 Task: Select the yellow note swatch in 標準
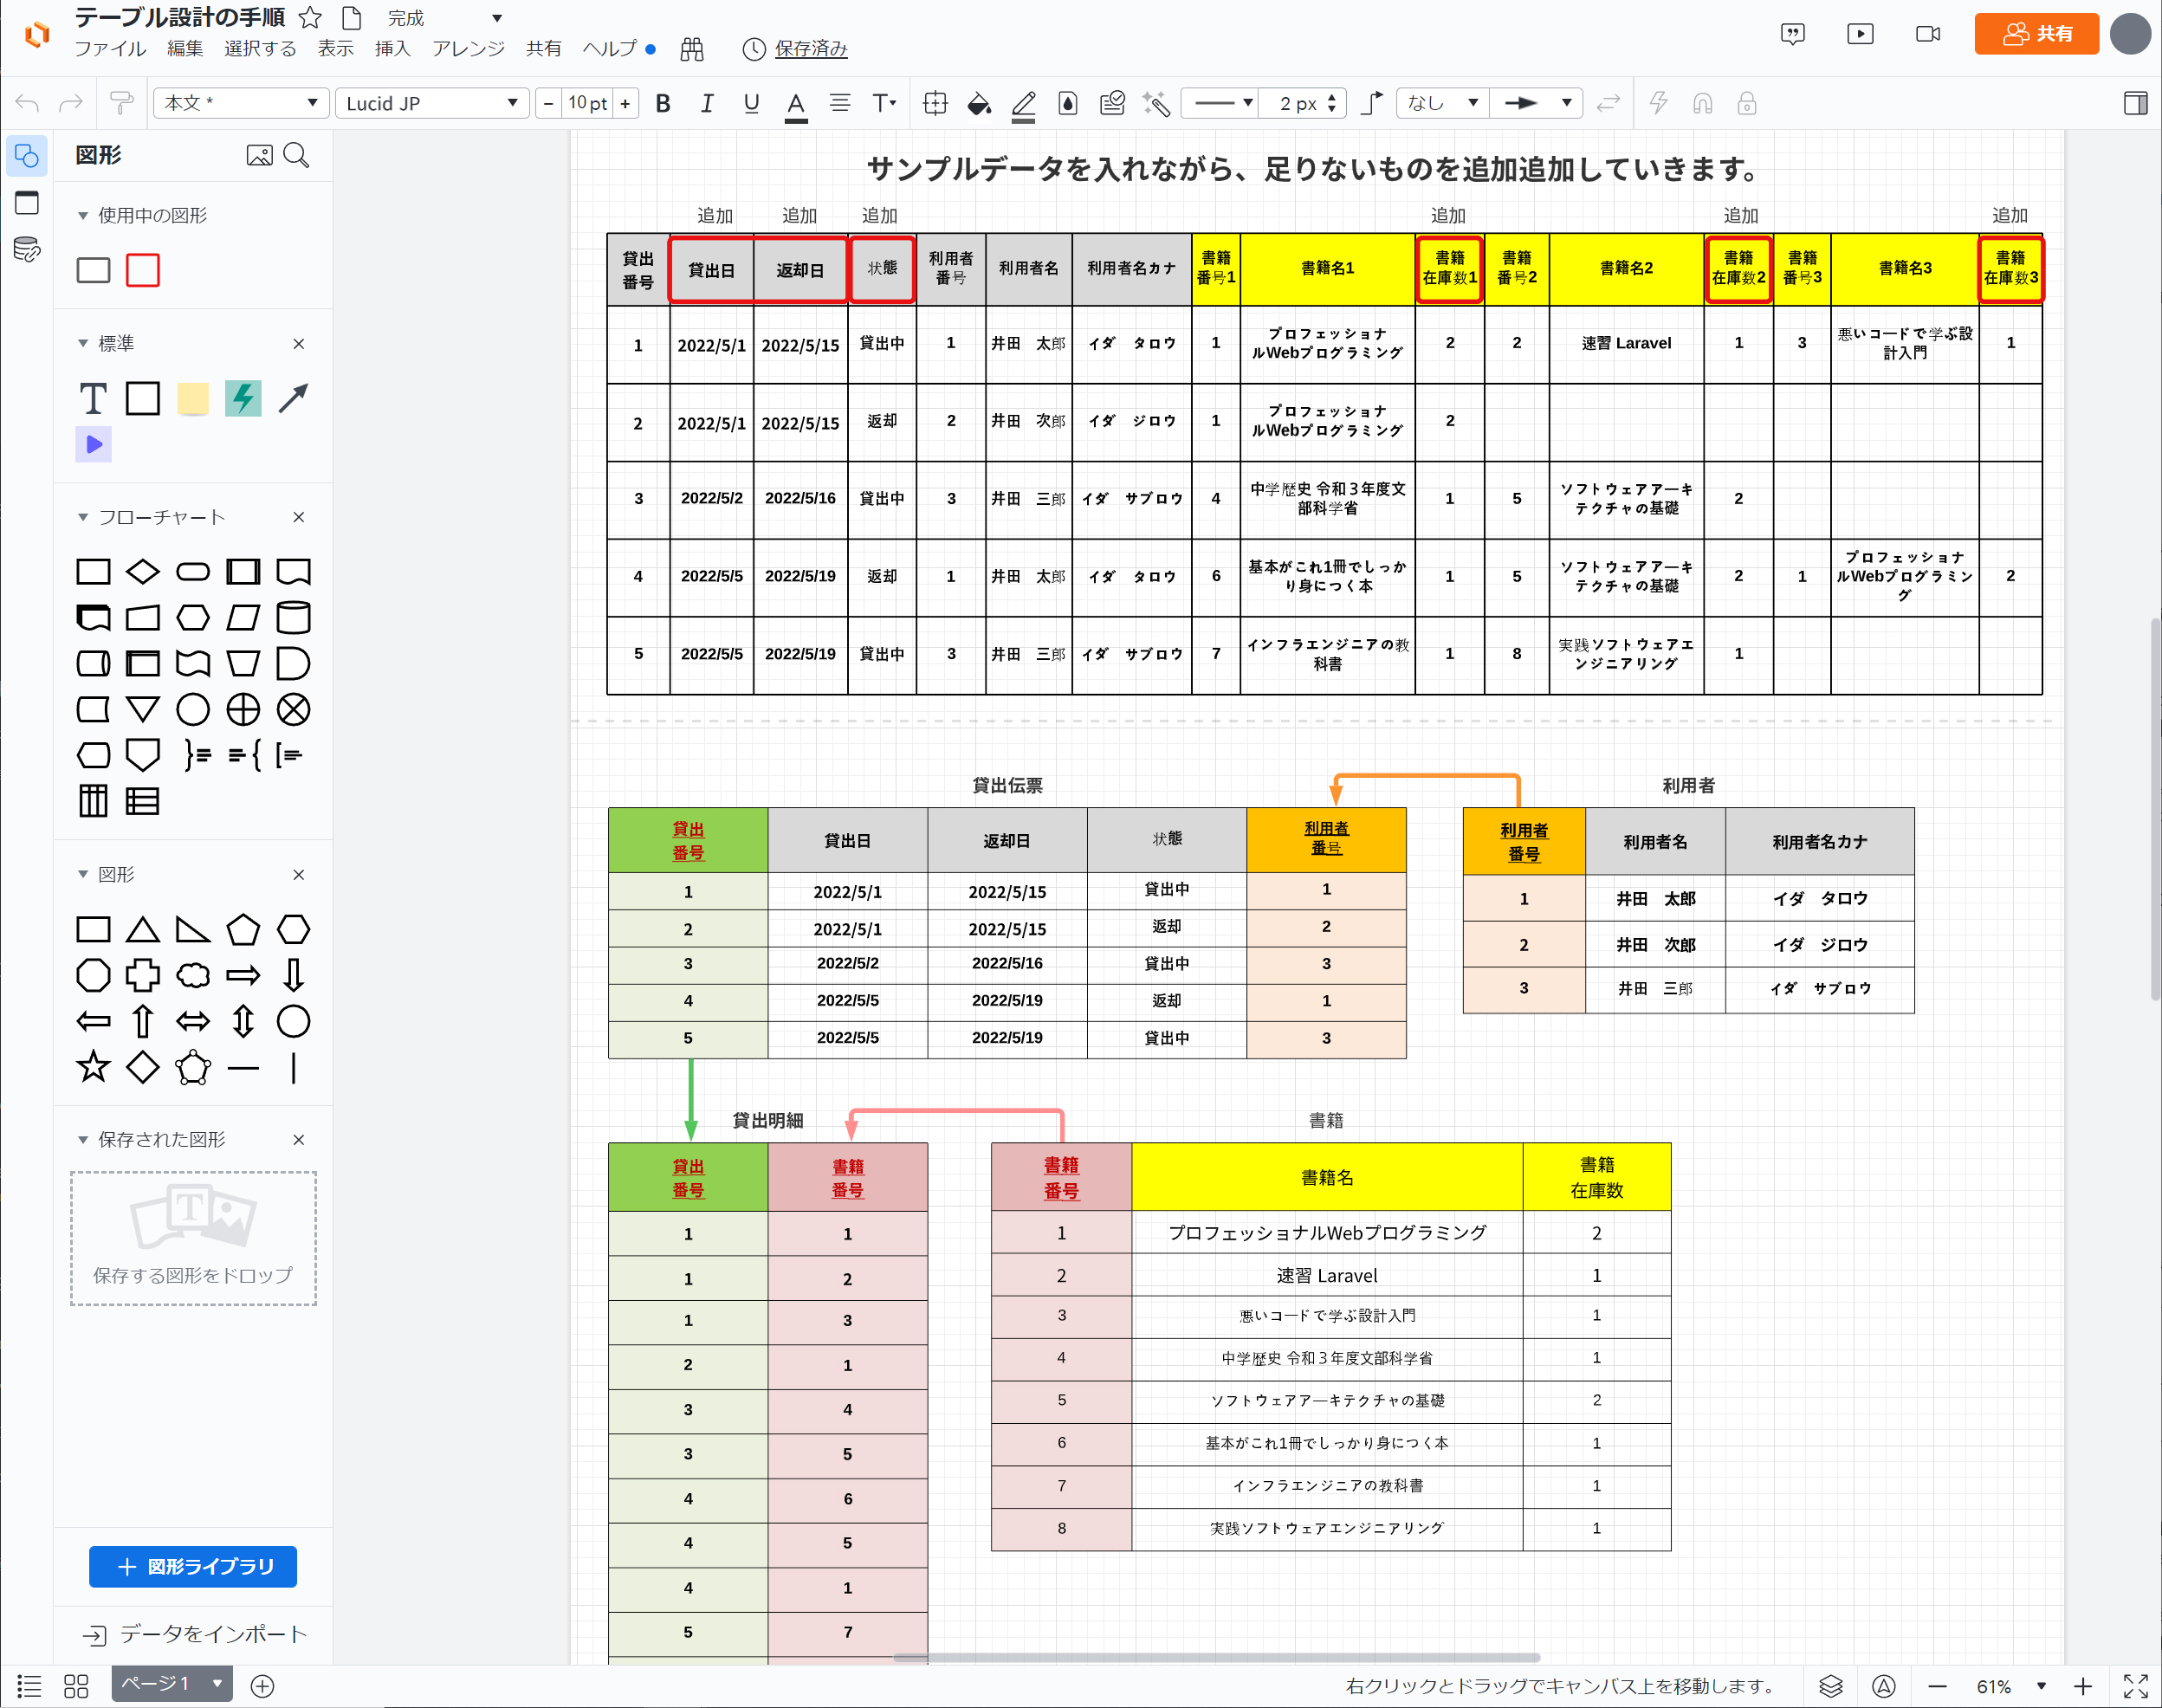pos(193,398)
